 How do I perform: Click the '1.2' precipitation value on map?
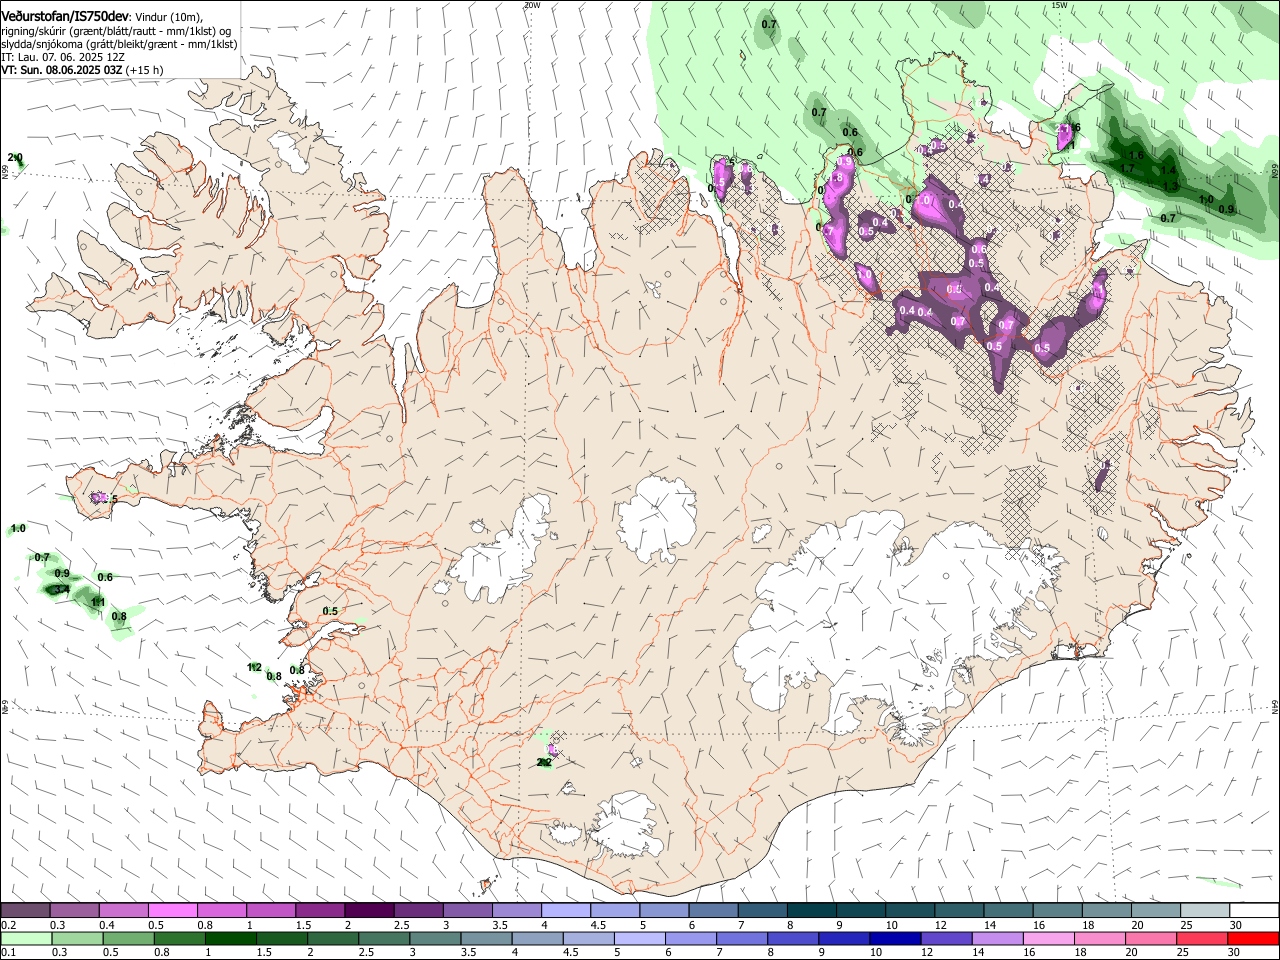point(254,667)
